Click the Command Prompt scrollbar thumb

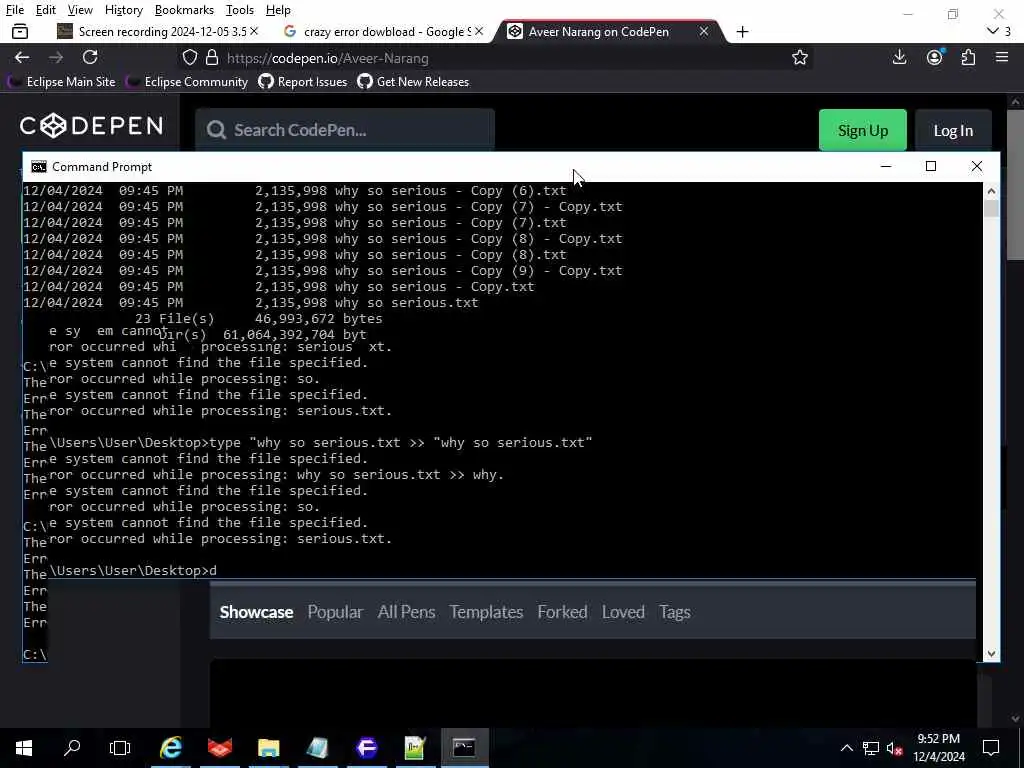pyautogui.click(x=991, y=209)
